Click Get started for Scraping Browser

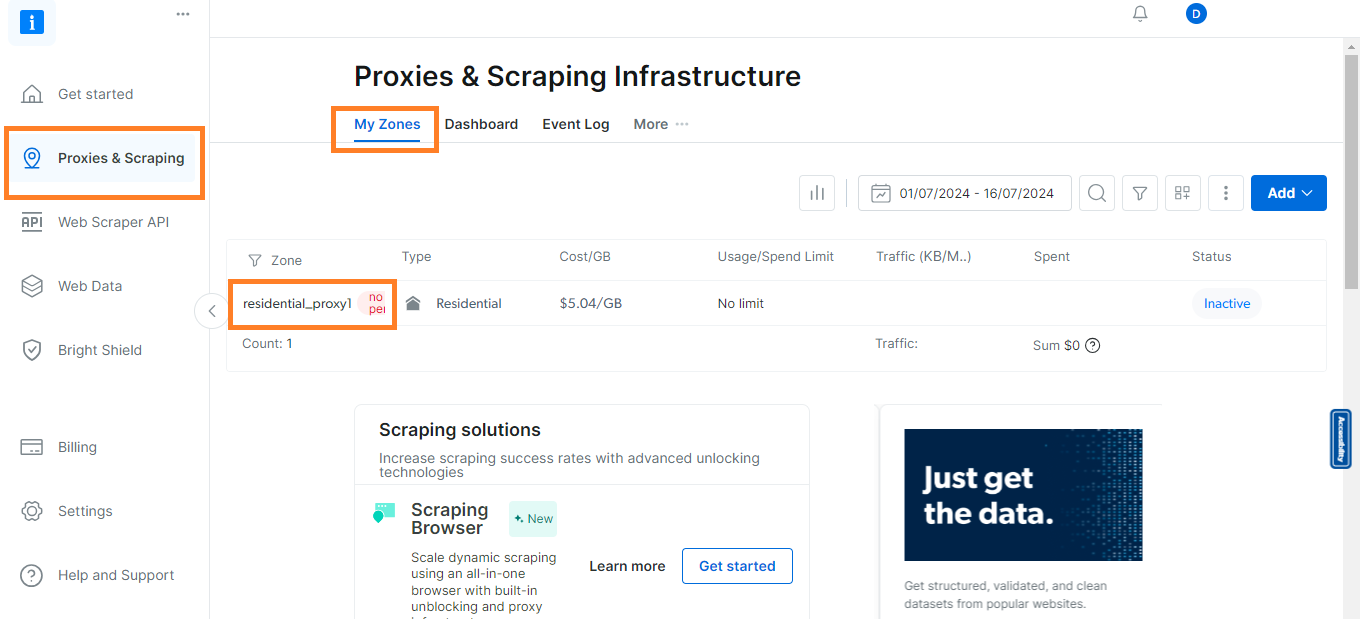(737, 566)
